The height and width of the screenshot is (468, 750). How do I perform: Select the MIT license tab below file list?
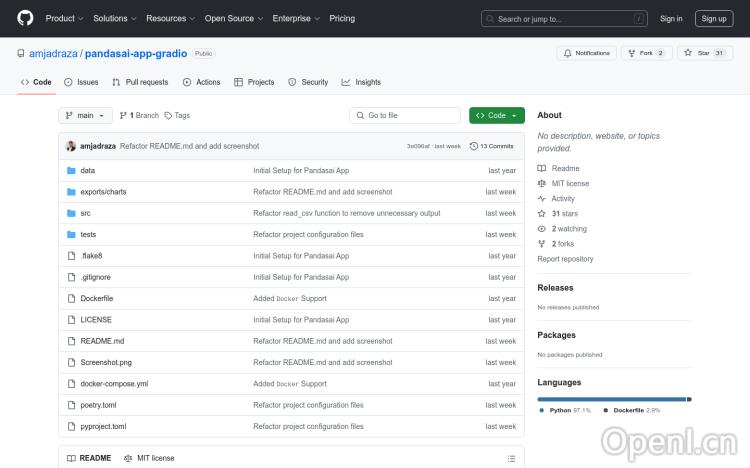149,458
